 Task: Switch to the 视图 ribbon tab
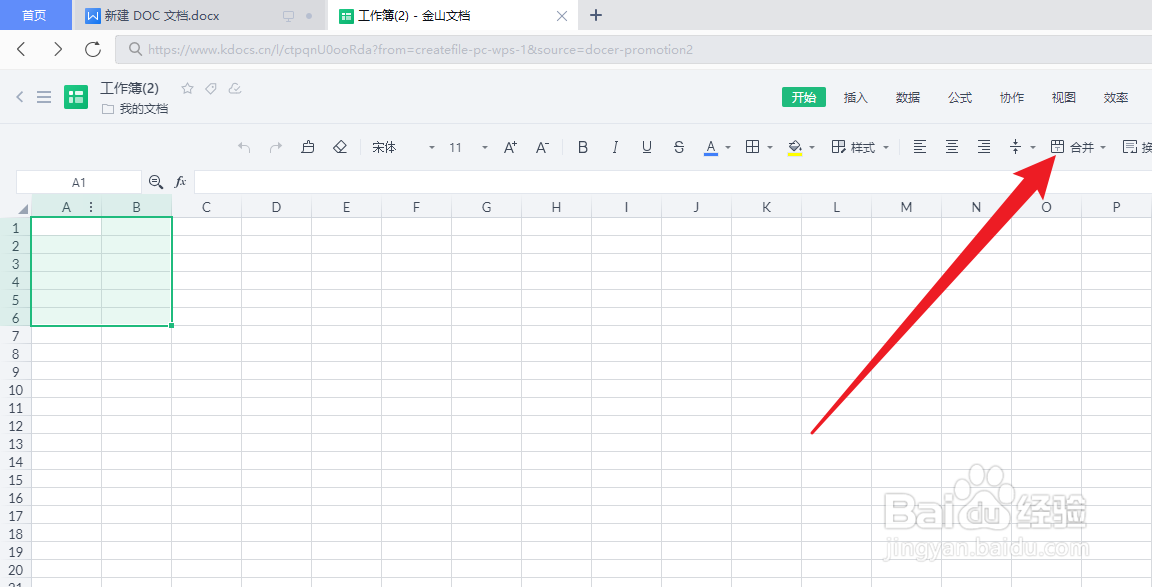(1064, 97)
